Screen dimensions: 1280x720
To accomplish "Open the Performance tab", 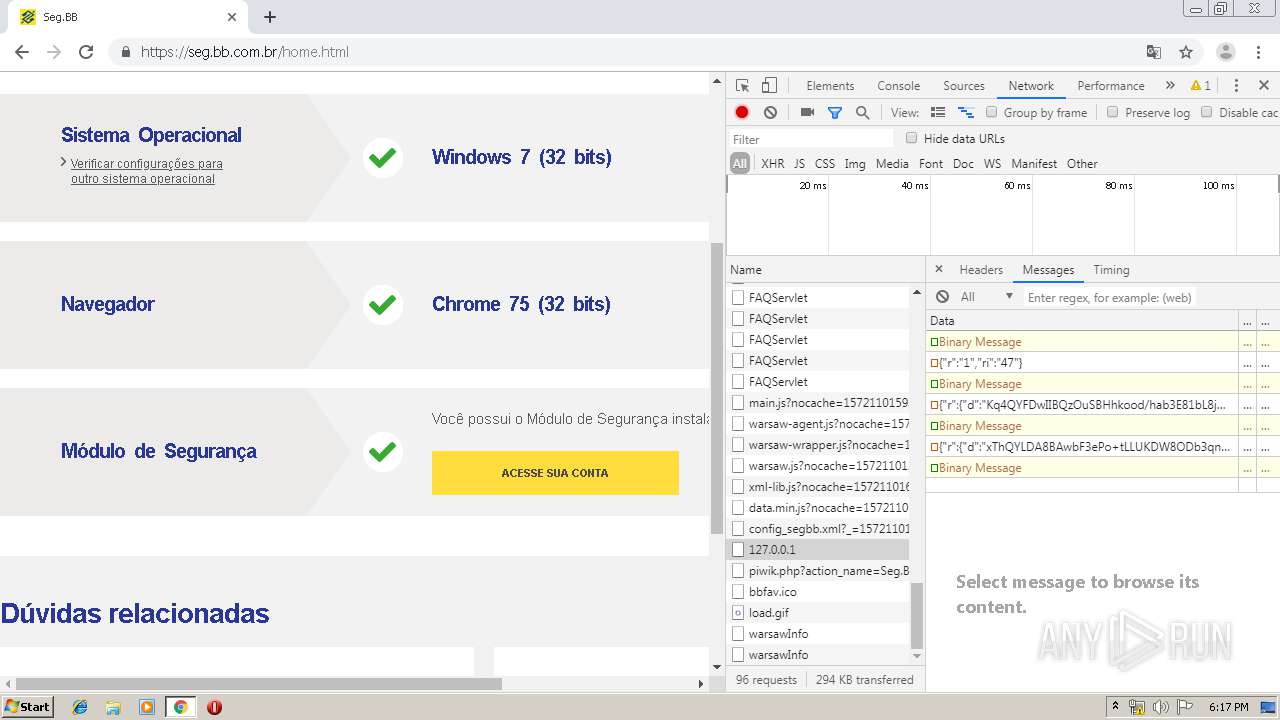I will pyautogui.click(x=1110, y=86).
